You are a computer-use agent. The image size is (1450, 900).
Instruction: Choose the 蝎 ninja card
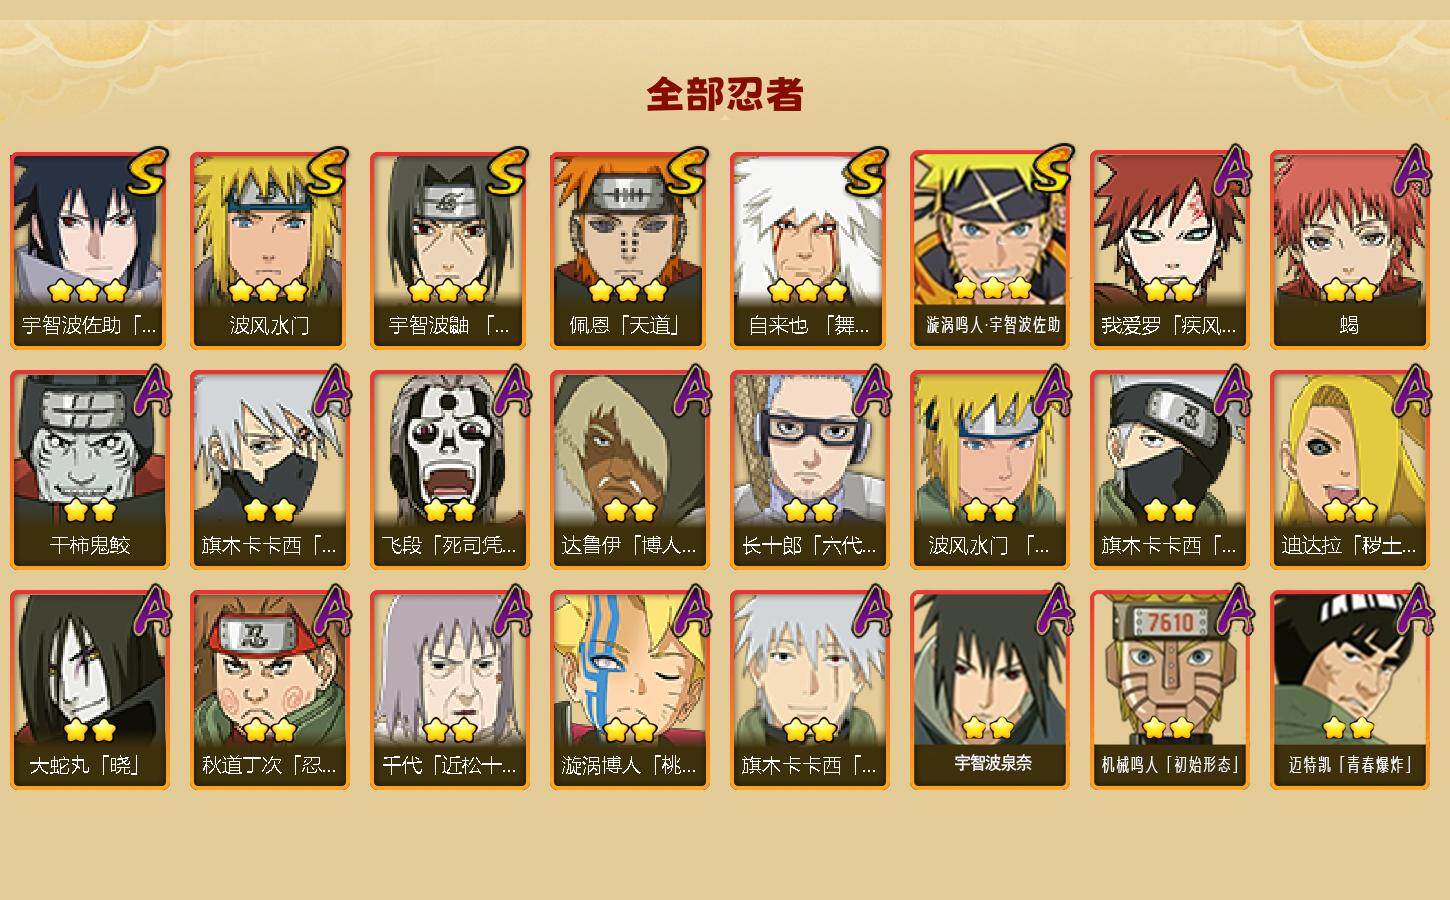[1349, 250]
